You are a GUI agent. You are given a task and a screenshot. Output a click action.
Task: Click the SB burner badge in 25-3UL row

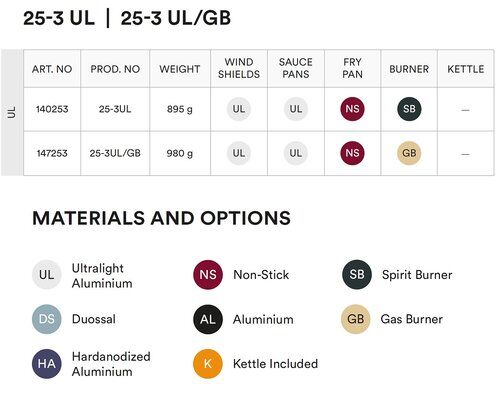(409, 109)
